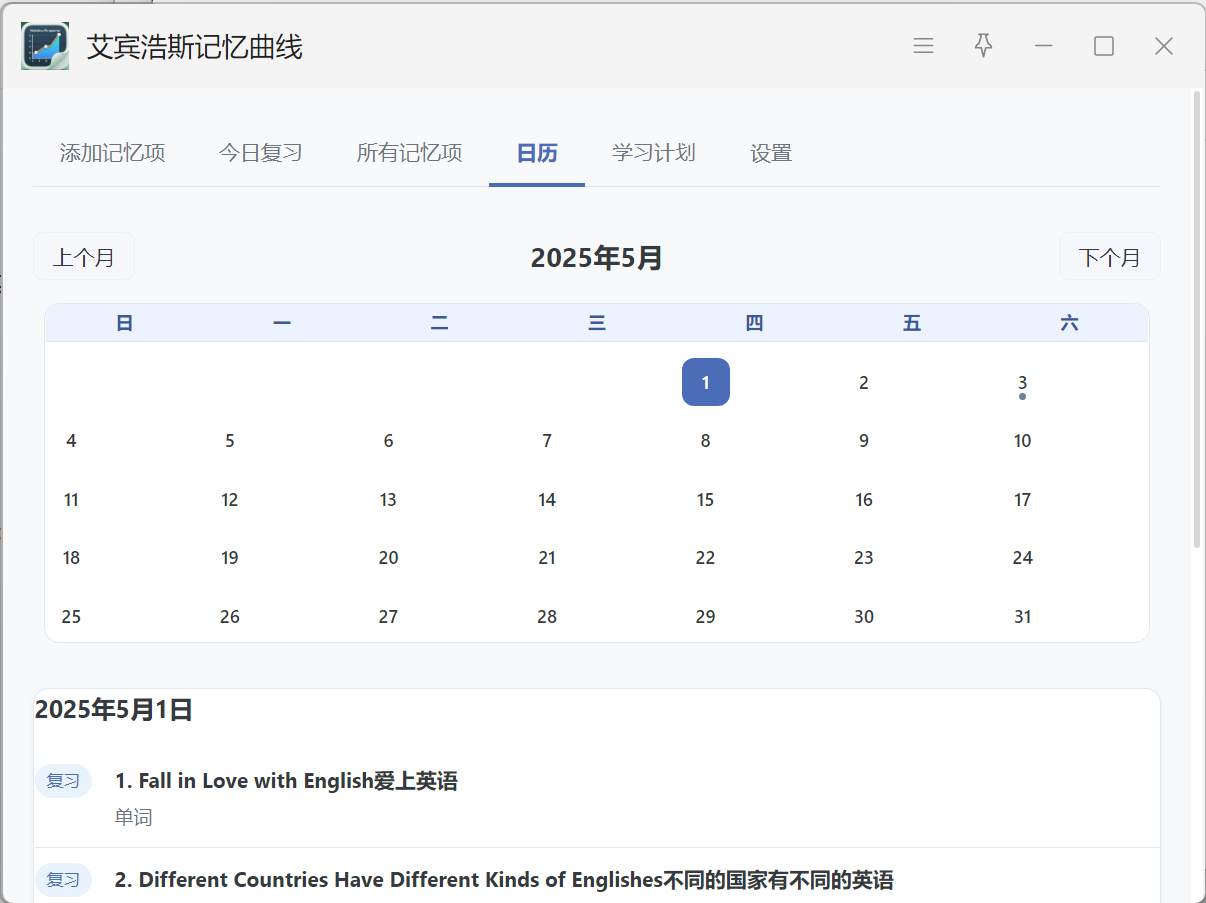This screenshot has width=1206, height=903.
Task: Minimize the window
Action: click(x=1044, y=46)
